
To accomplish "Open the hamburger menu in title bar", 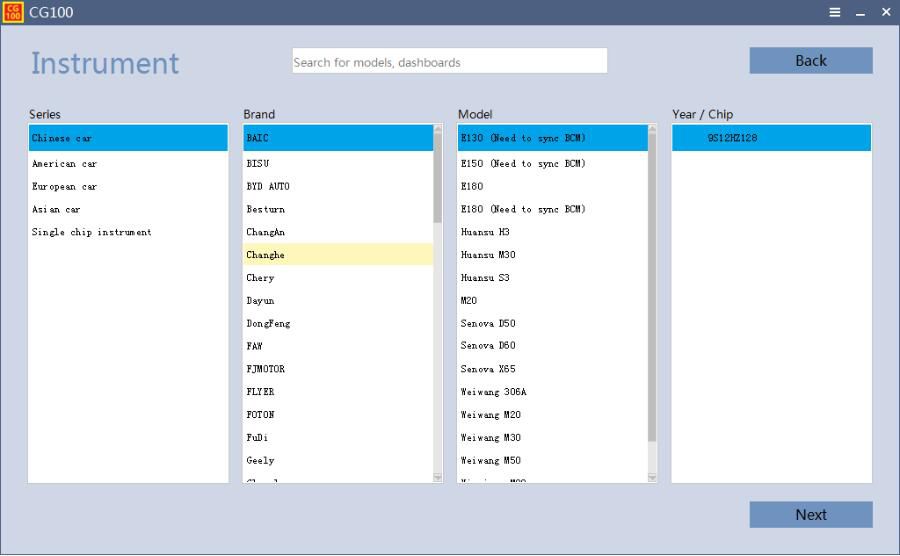I will (835, 12).
